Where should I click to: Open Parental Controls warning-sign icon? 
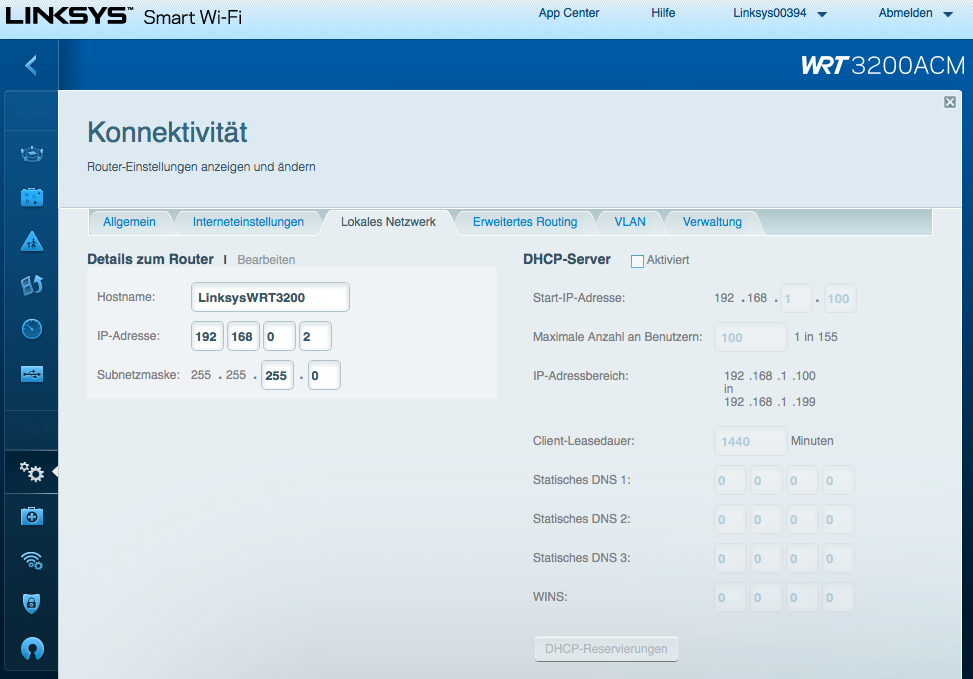32,241
